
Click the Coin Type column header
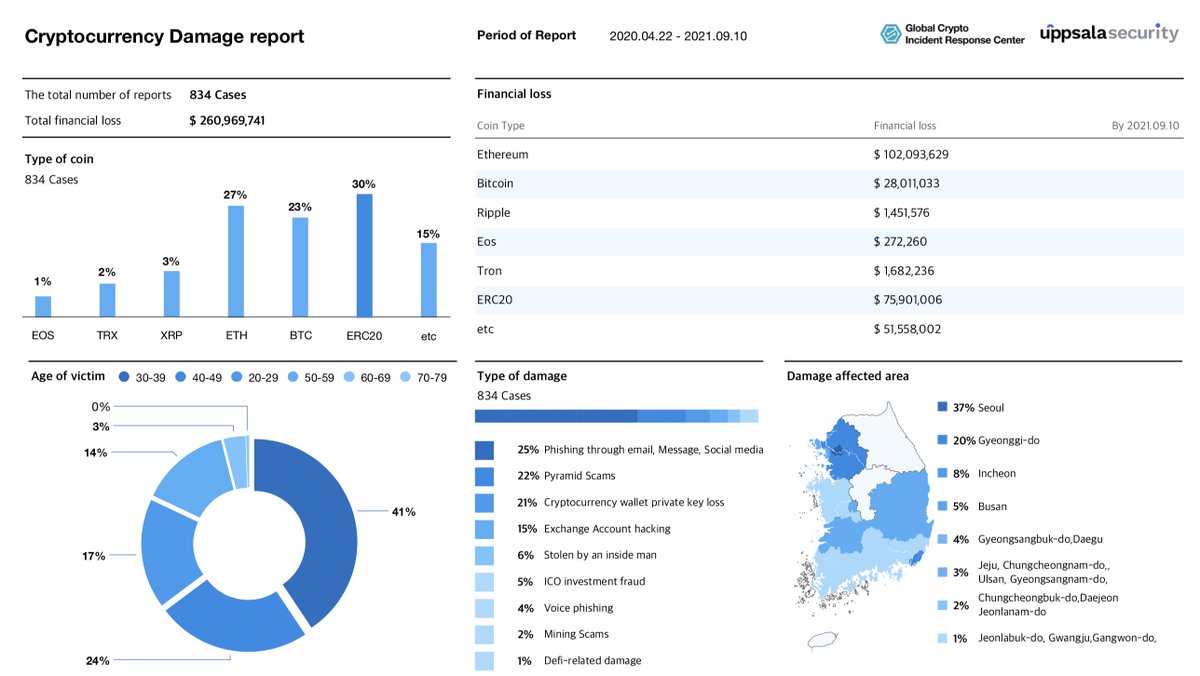501,126
